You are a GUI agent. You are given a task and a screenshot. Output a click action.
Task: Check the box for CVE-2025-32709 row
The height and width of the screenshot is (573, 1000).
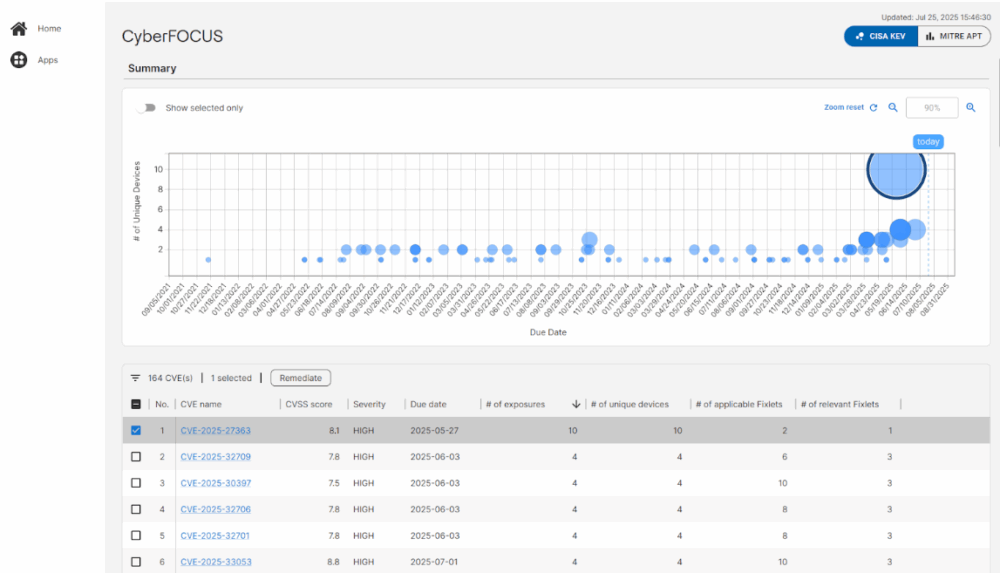tap(136, 457)
